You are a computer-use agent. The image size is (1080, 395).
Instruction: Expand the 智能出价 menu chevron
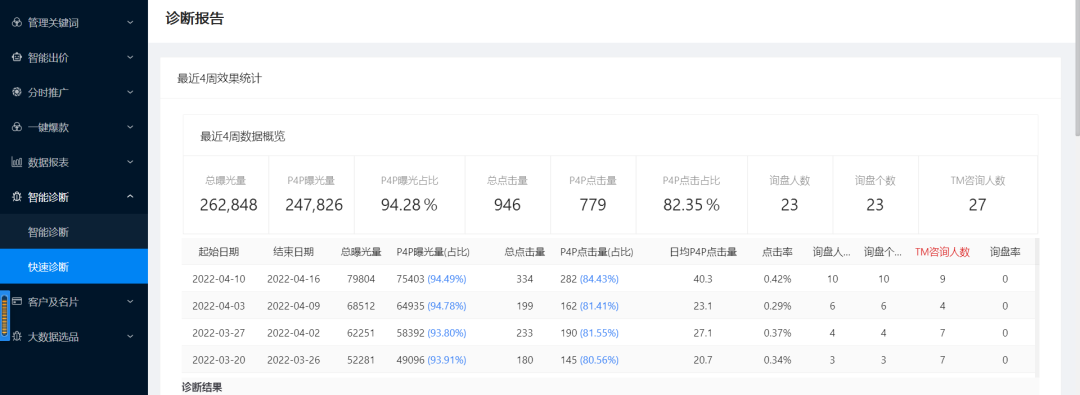pos(130,58)
